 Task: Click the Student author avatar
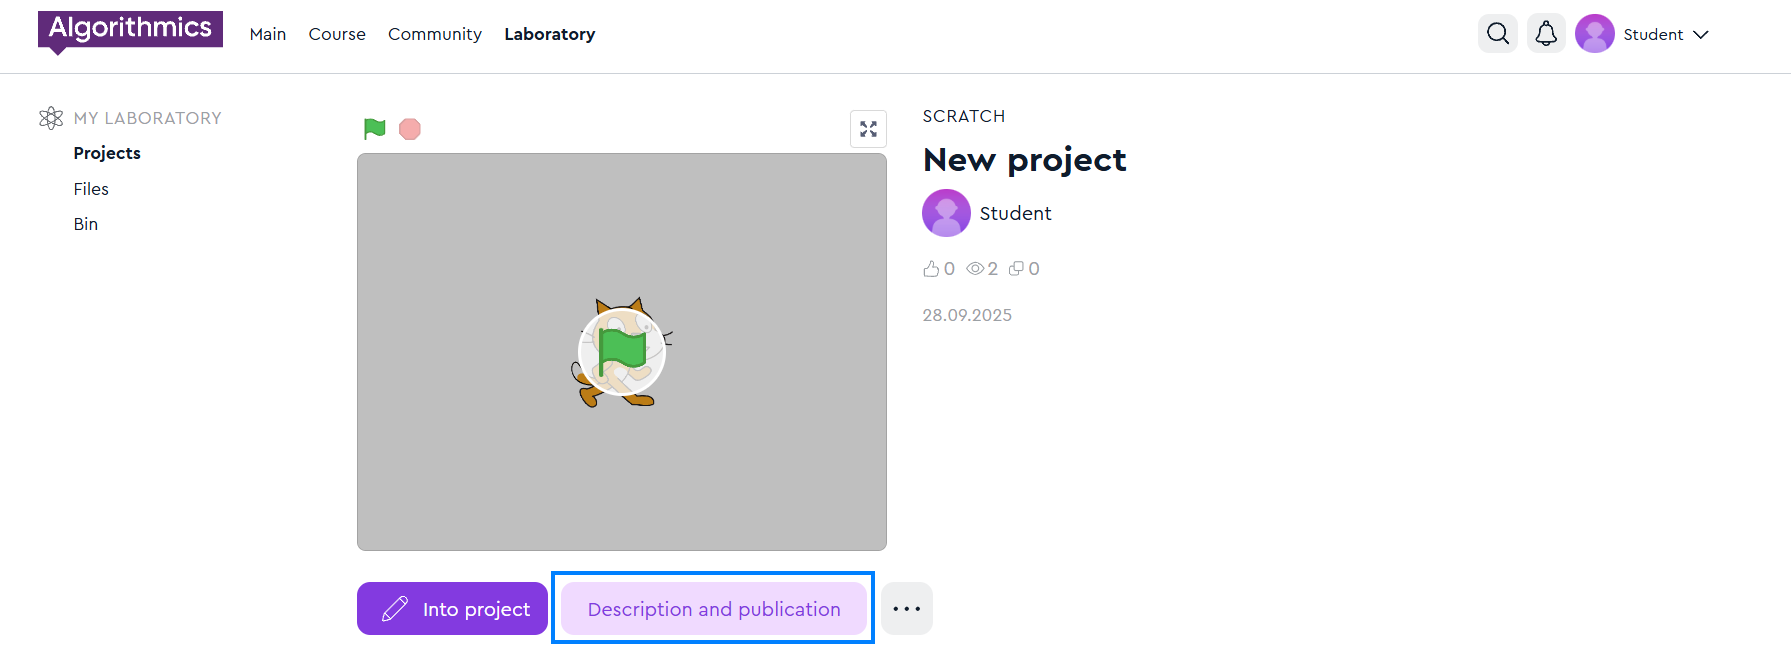(x=946, y=213)
